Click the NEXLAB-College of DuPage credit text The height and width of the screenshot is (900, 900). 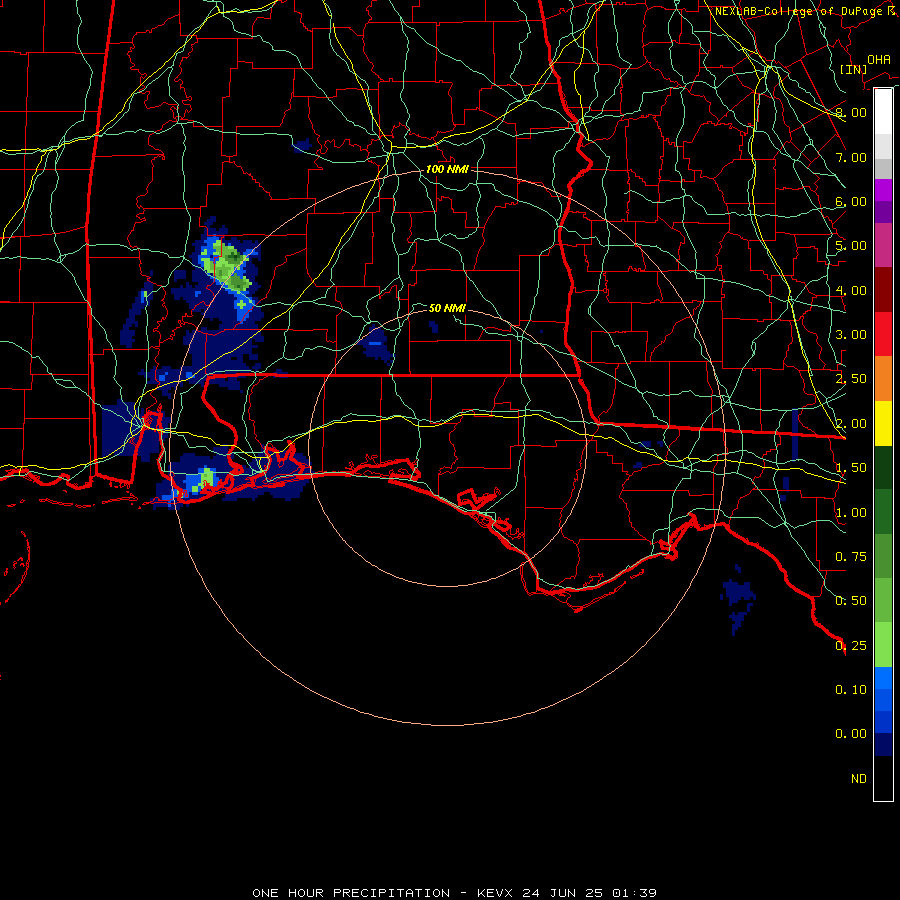click(x=806, y=11)
